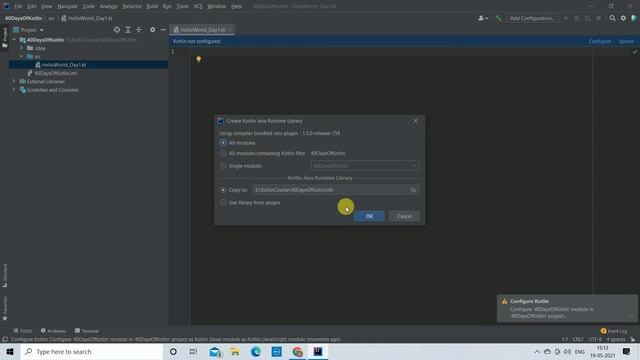The height and width of the screenshot is (360, 640).
Task: Switch to HelloWorld_Day1.kt editor tab
Action: point(202,30)
